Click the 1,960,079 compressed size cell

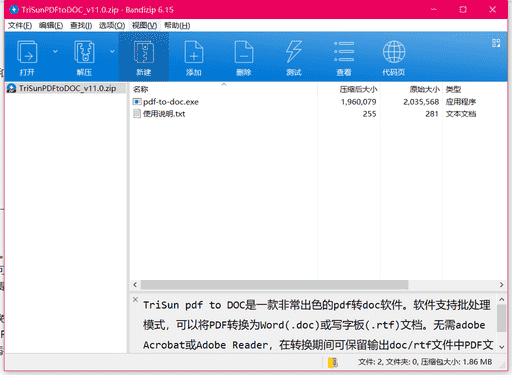pyautogui.click(x=358, y=102)
